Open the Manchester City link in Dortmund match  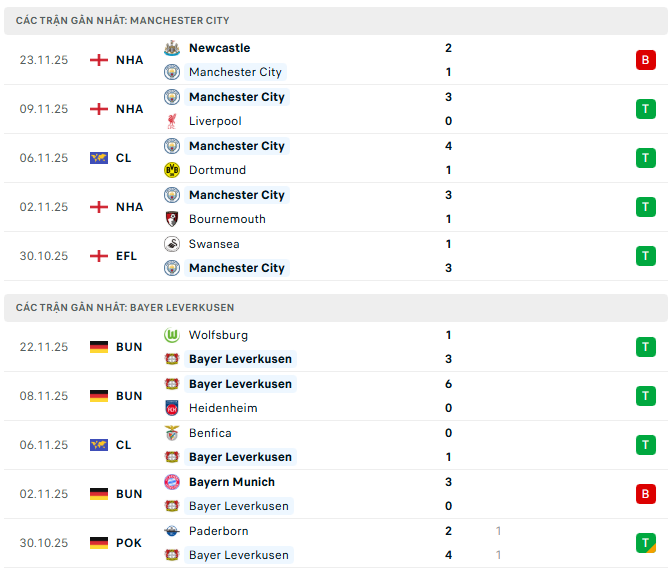tap(236, 146)
